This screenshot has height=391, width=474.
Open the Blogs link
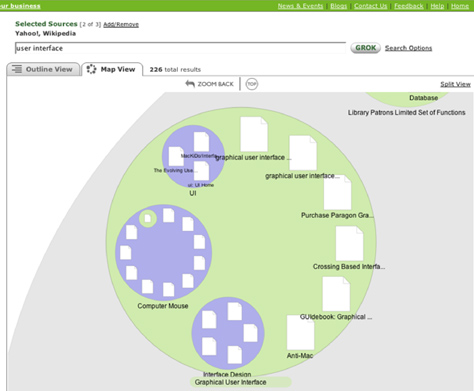(338, 6)
